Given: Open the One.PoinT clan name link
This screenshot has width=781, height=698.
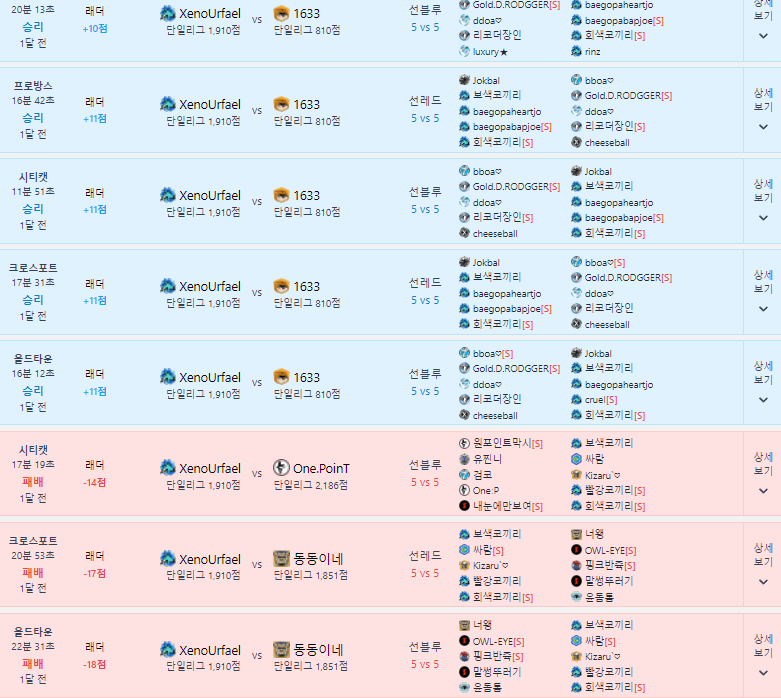Looking at the screenshot, I should [x=321, y=468].
